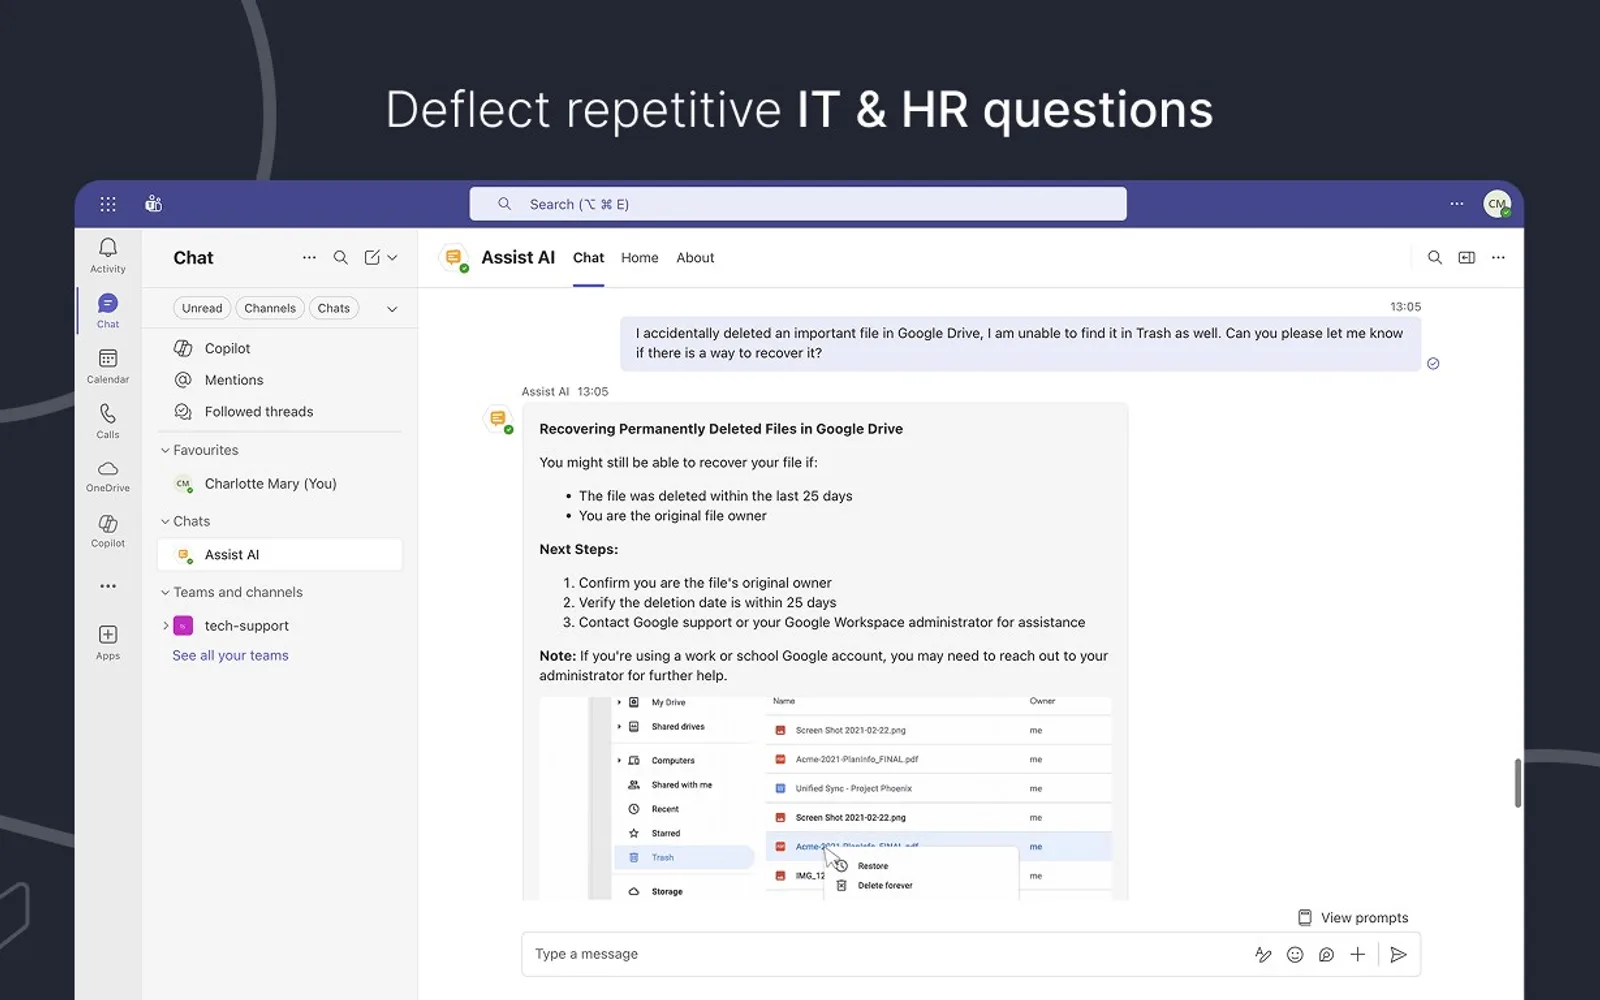Open more rail apps ellipsis

coord(108,586)
